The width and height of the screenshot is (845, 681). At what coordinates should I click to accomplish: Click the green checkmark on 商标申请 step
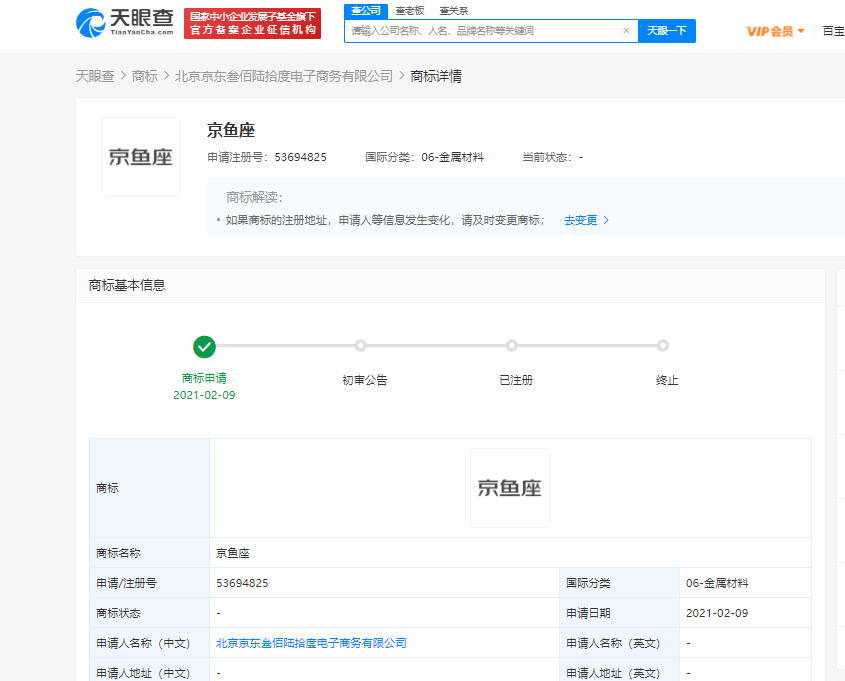pos(205,347)
